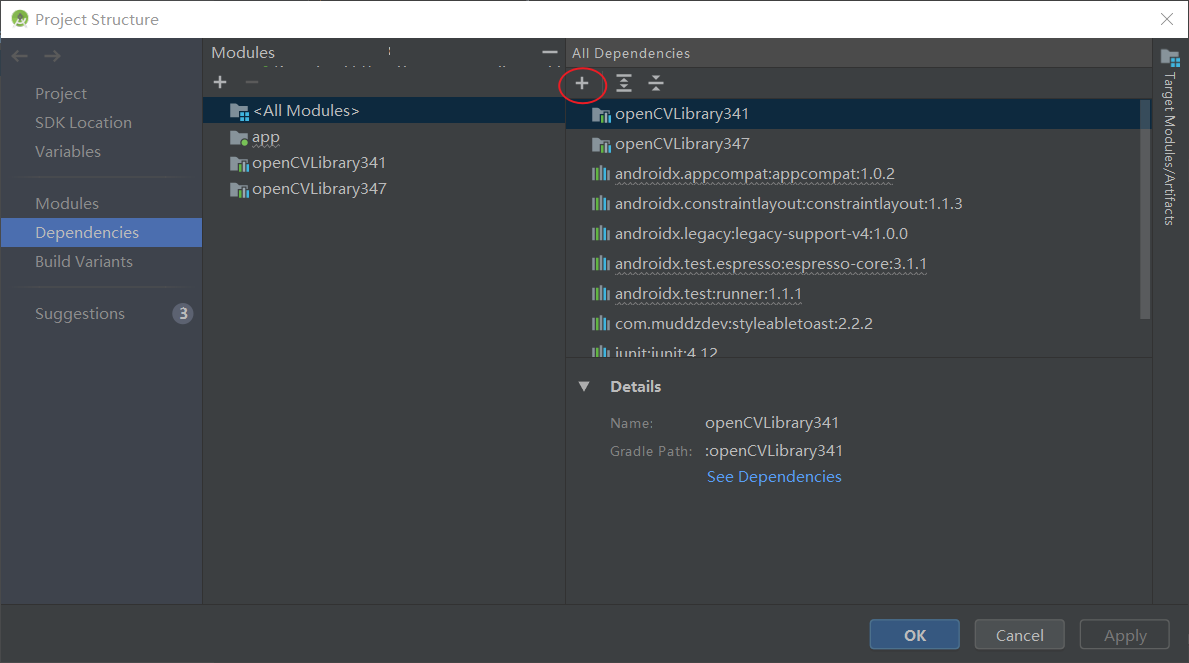The width and height of the screenshot is (1189, 663).
Task: Close the Project Structure dialog
Action: point(1167,19)
